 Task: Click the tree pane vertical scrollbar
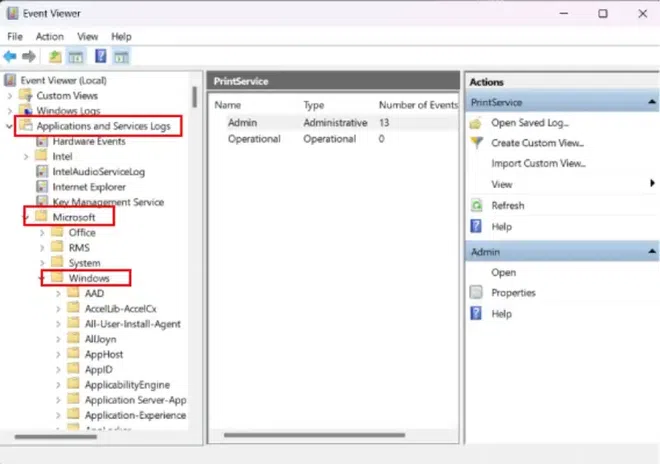tap(194, 96)
